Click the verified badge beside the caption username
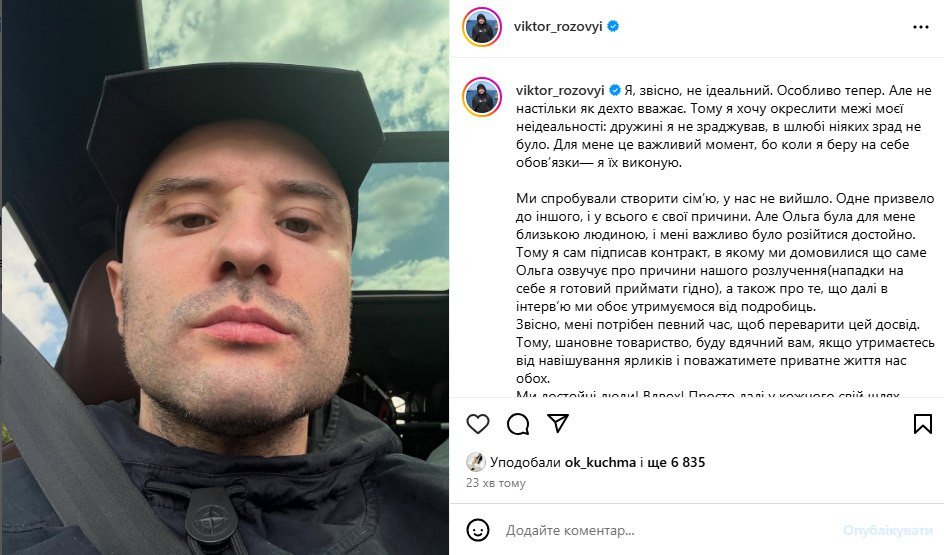This screenshot has height=555, width=944. click(x=615, y=90)
